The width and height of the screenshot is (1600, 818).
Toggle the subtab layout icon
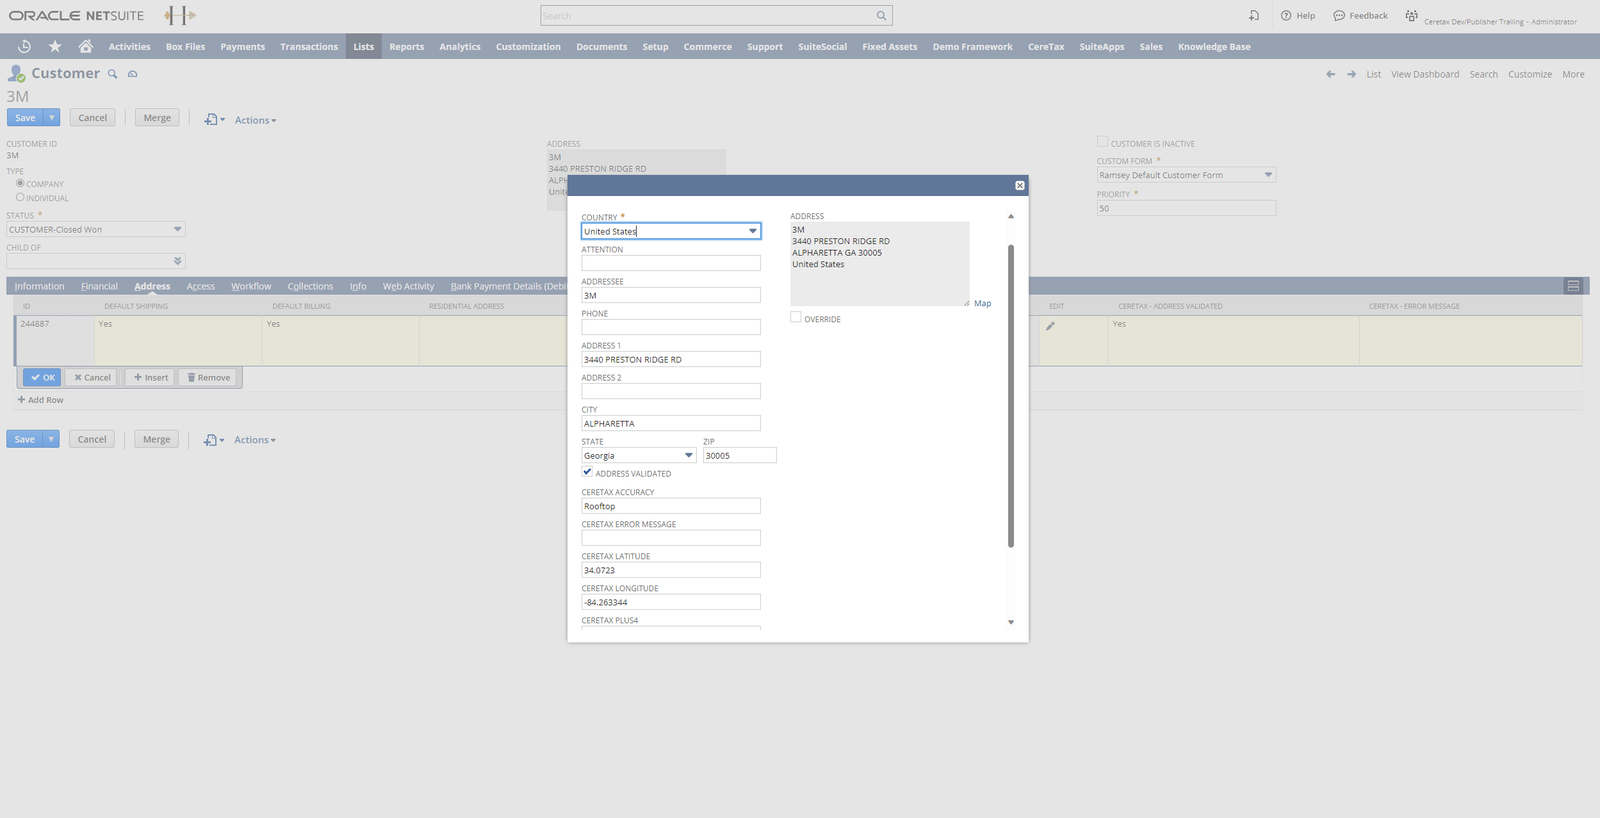tap(1573, 286)
